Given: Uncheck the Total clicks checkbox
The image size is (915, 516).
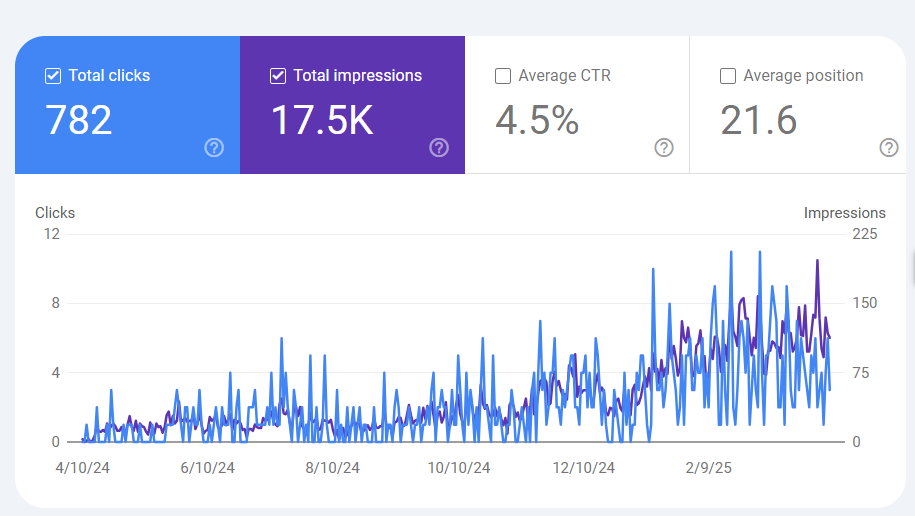Looking at the screenshot, I should pyautogui.click(x=54, y=76).
